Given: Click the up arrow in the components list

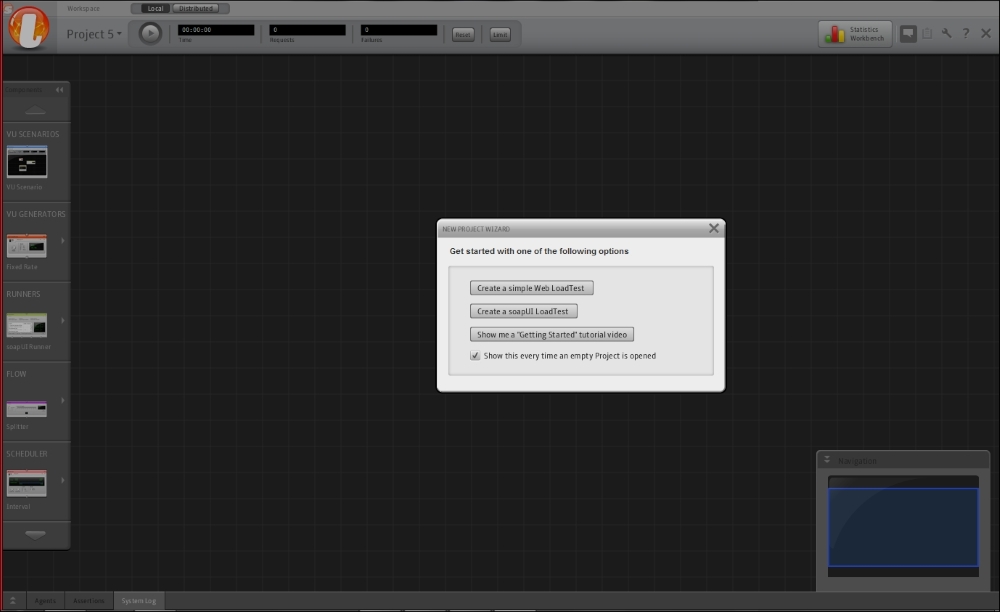Looking at the screenshot, I should (x=35, y=110).
